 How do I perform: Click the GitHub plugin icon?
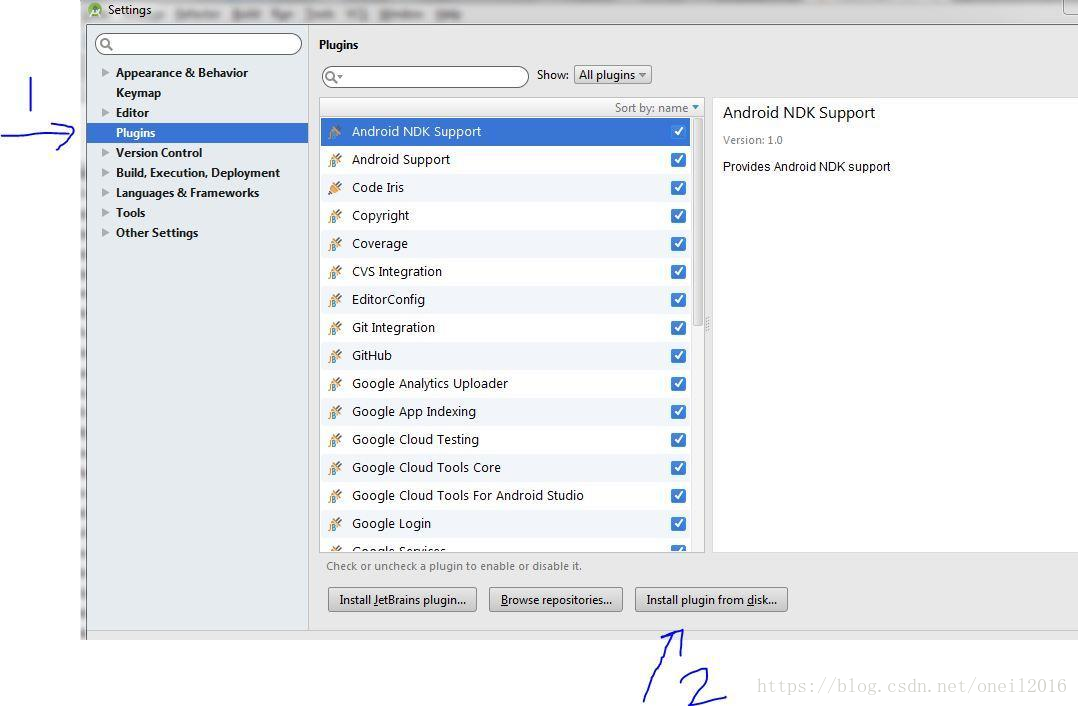pos(335,355)
